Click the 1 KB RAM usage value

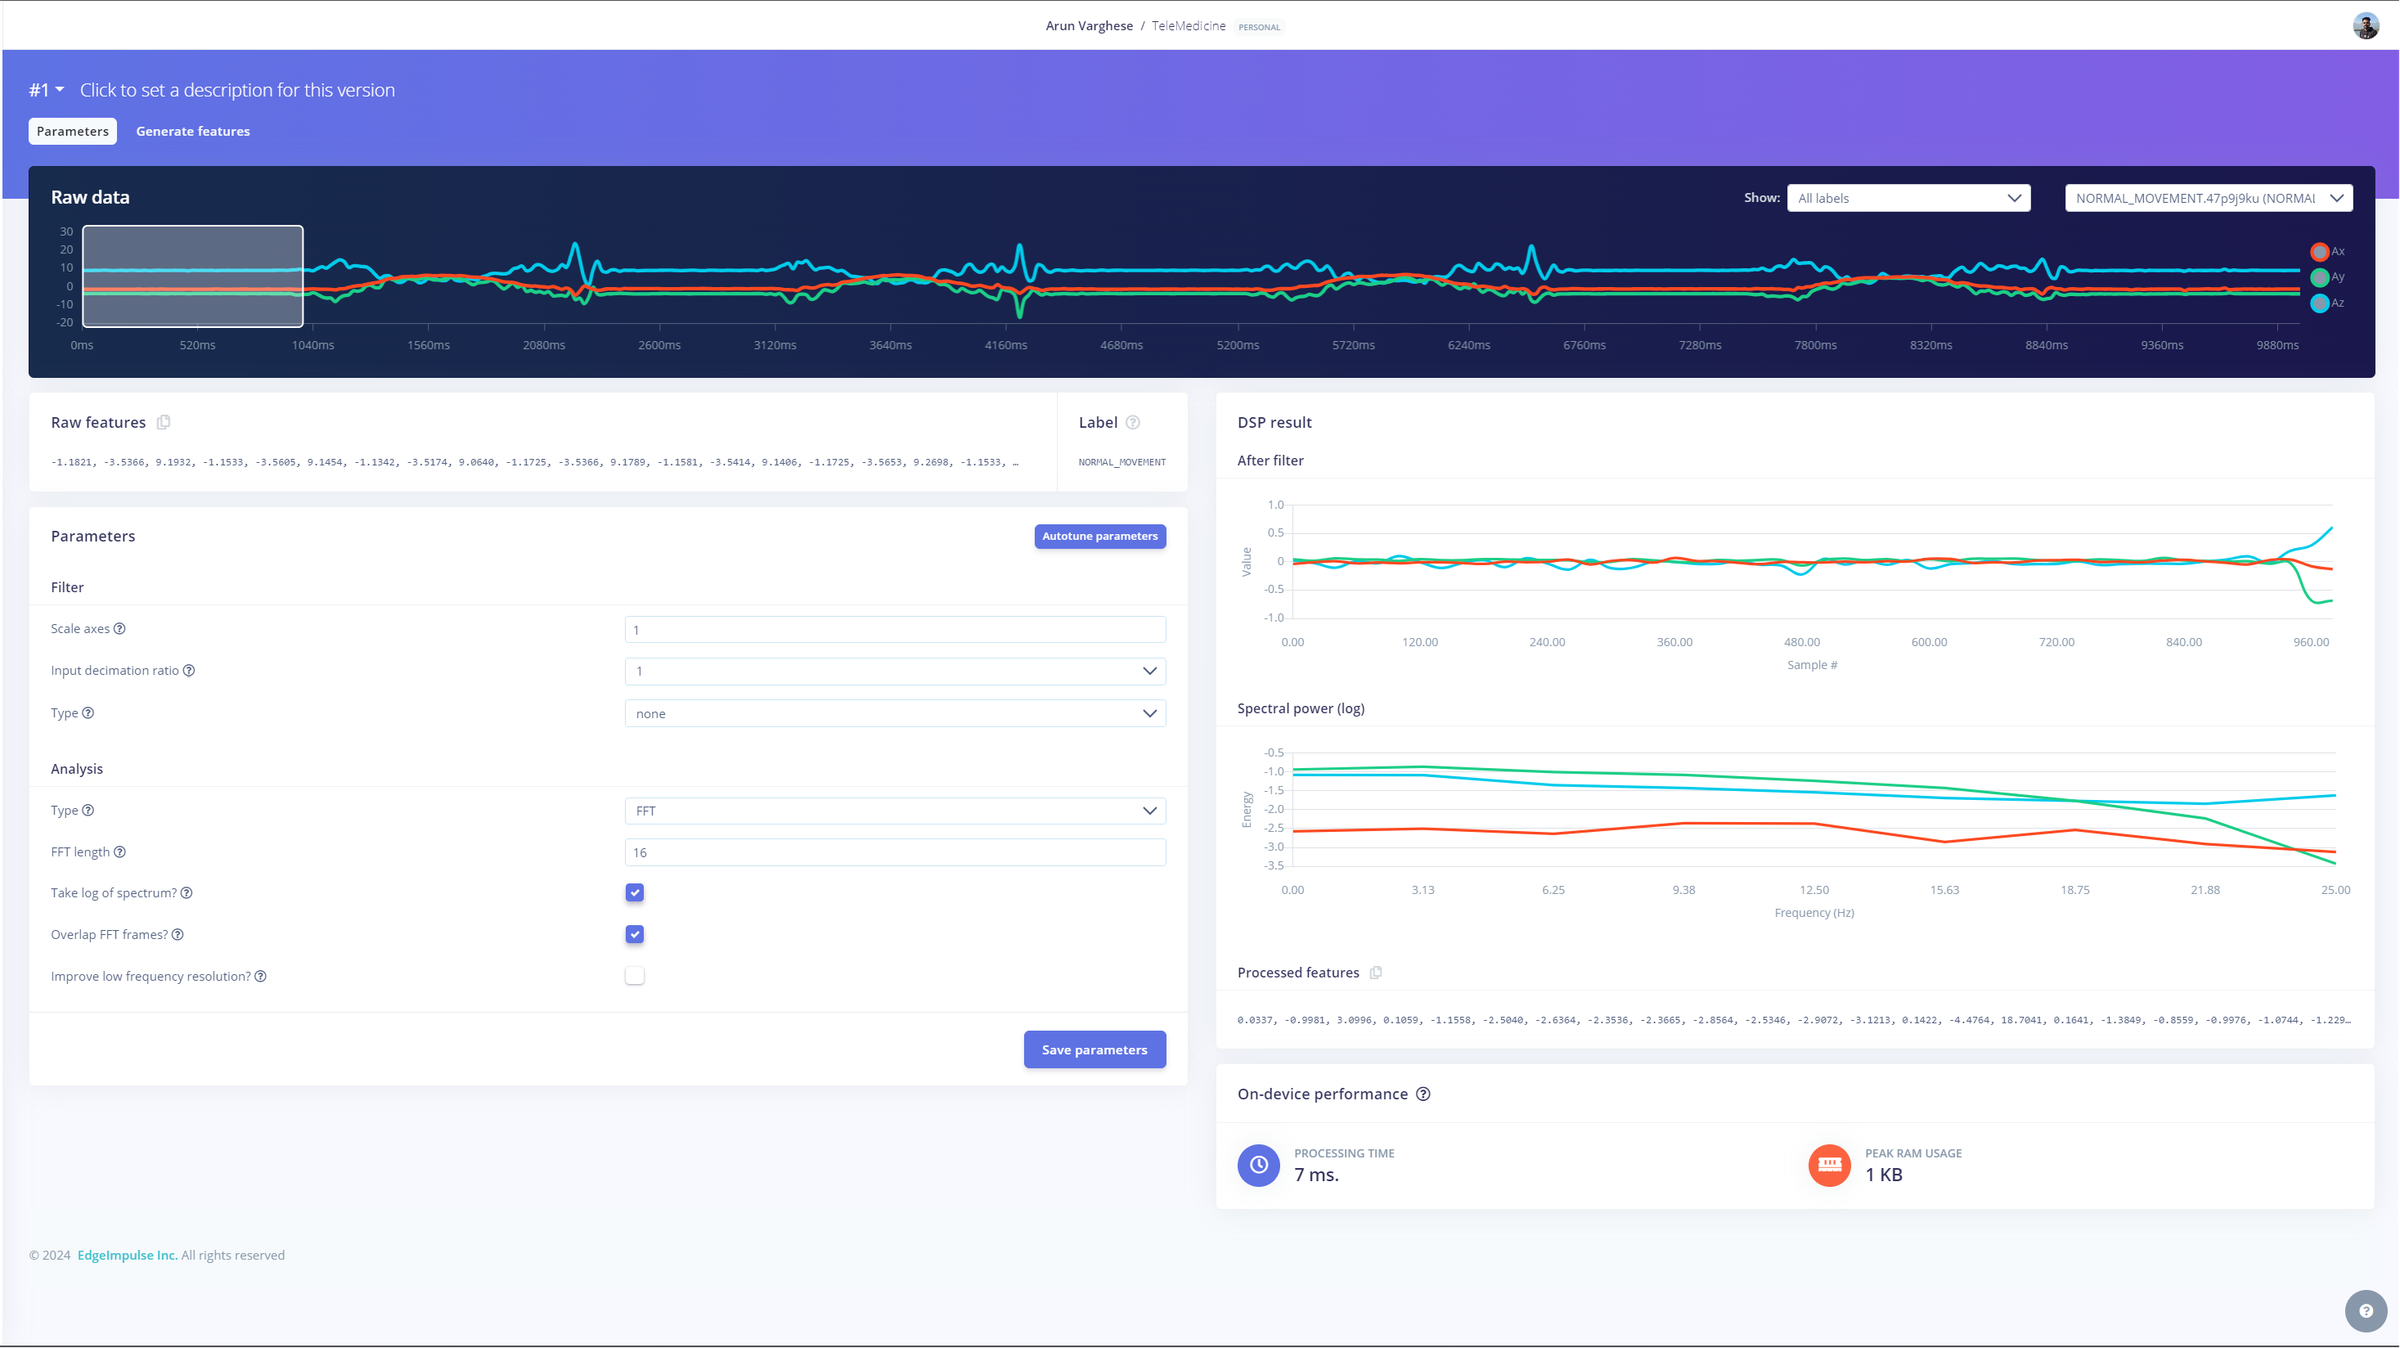1884,1175
